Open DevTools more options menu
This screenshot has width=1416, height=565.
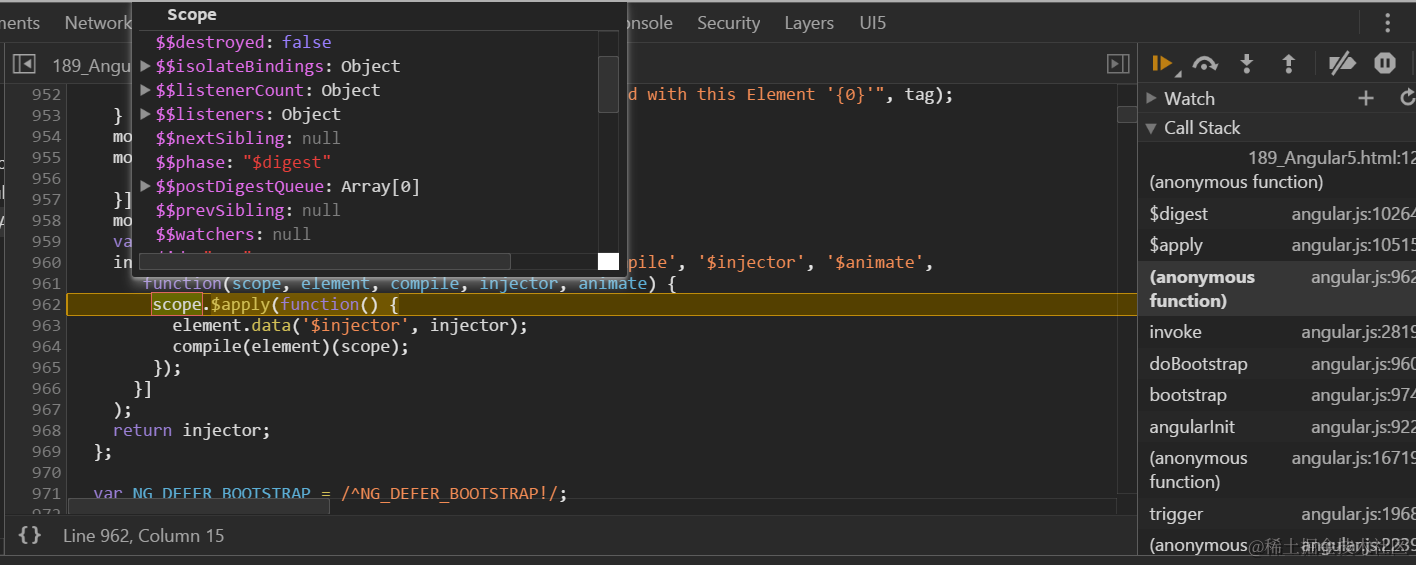pyautogui.click(x=1388, y=23)
